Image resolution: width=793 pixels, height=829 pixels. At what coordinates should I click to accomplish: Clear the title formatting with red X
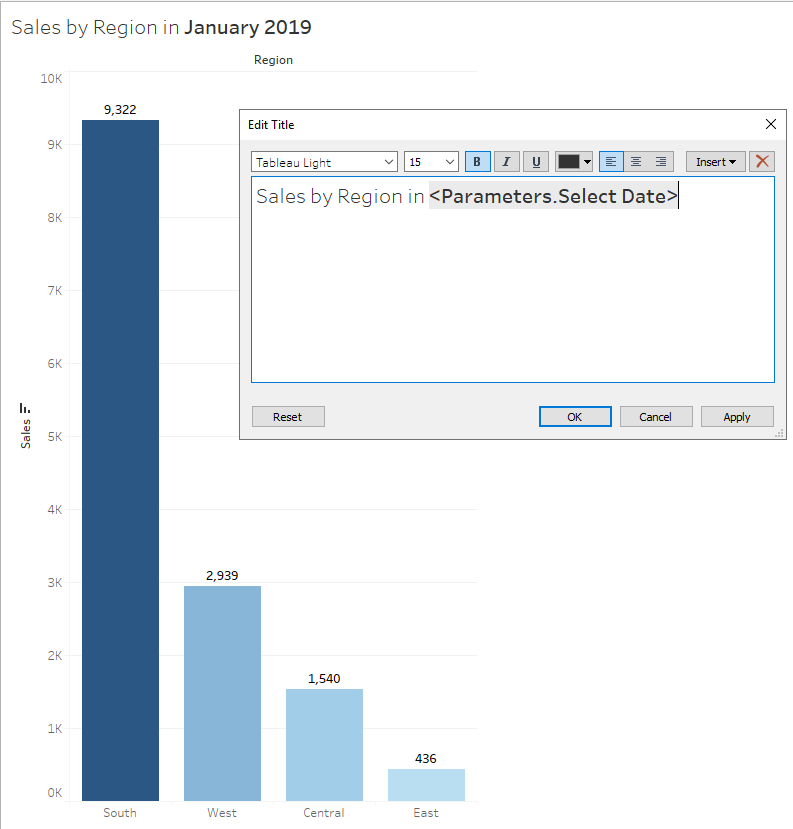(x=762, y=162)
